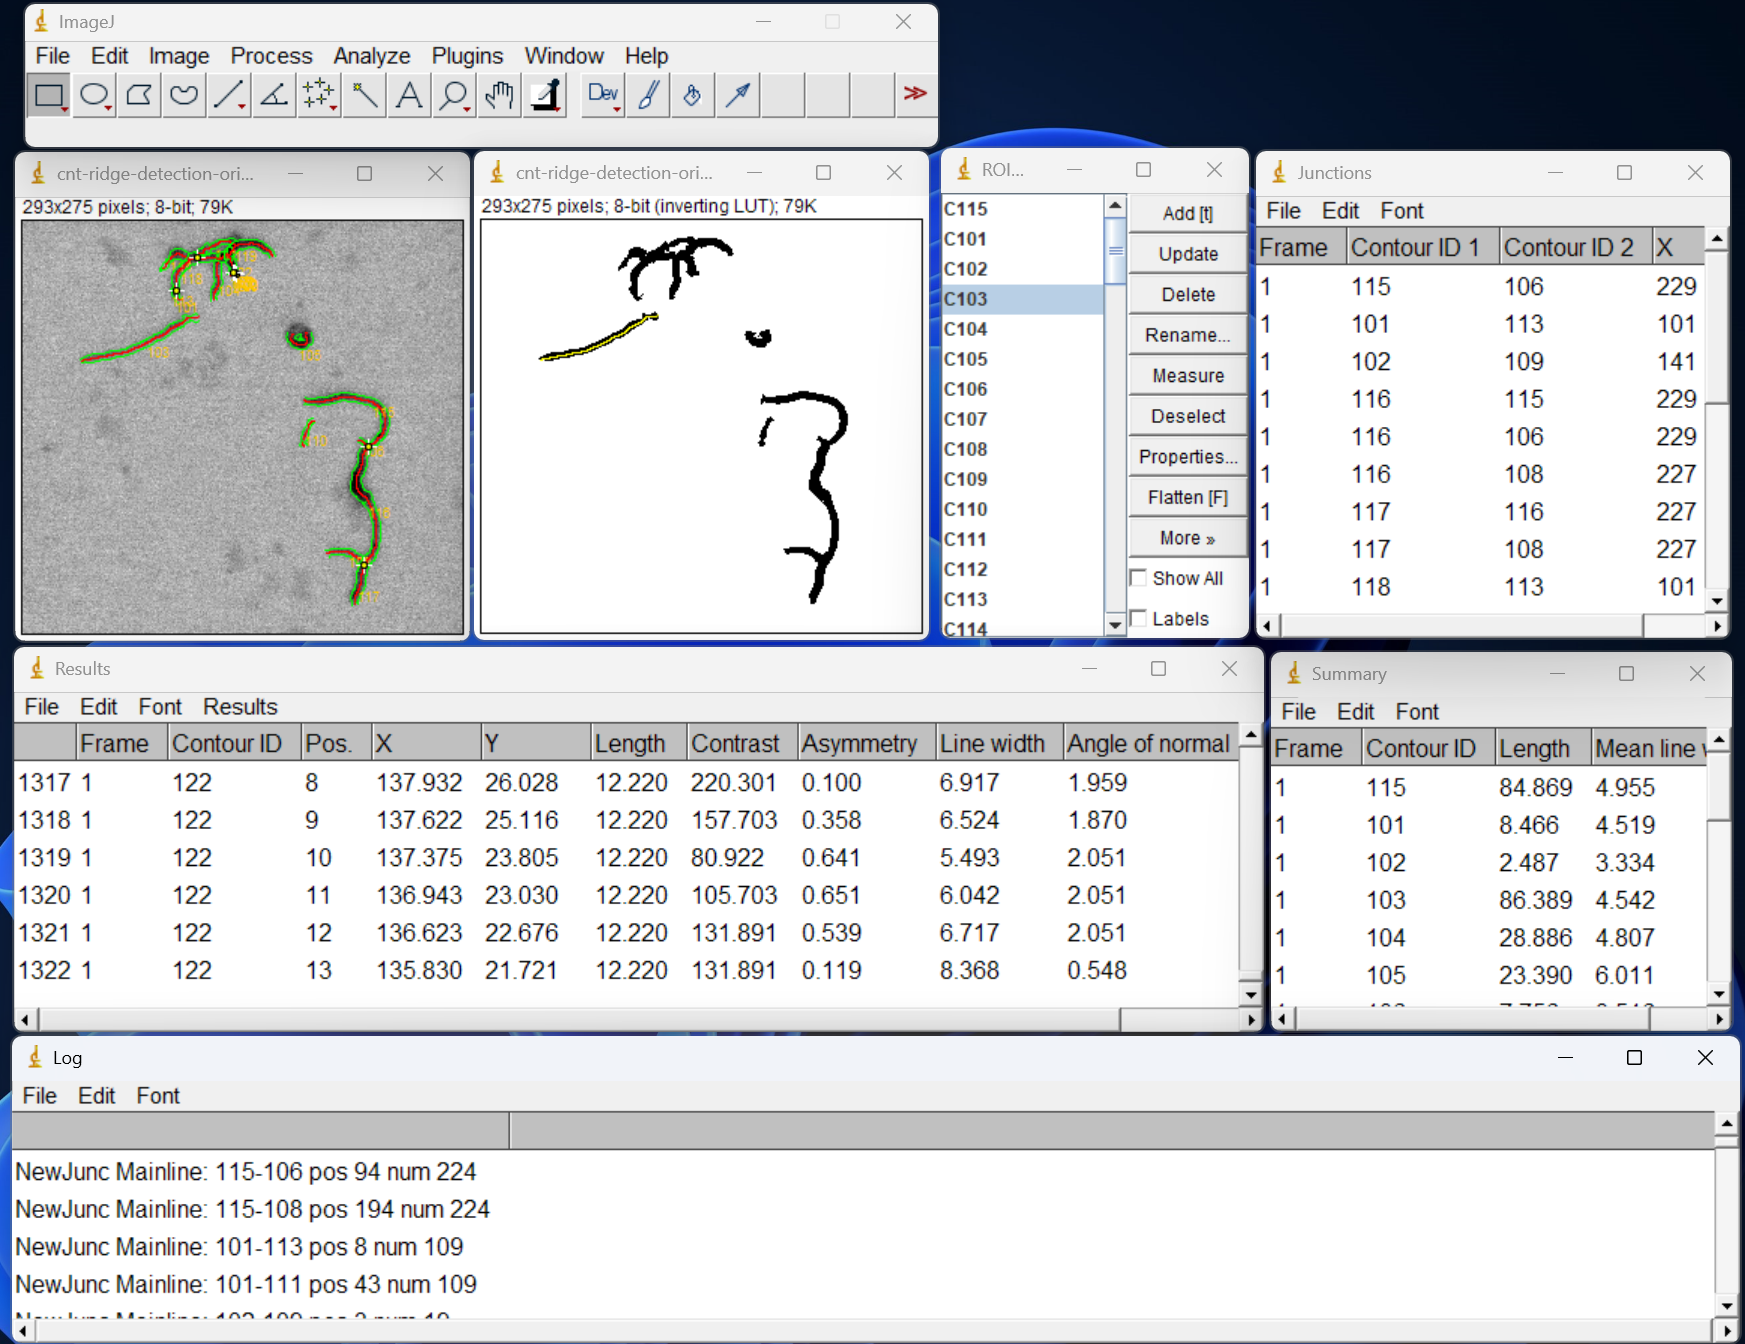
Task: Open the ImageJ File menu
Action: (x=52, y=56)
